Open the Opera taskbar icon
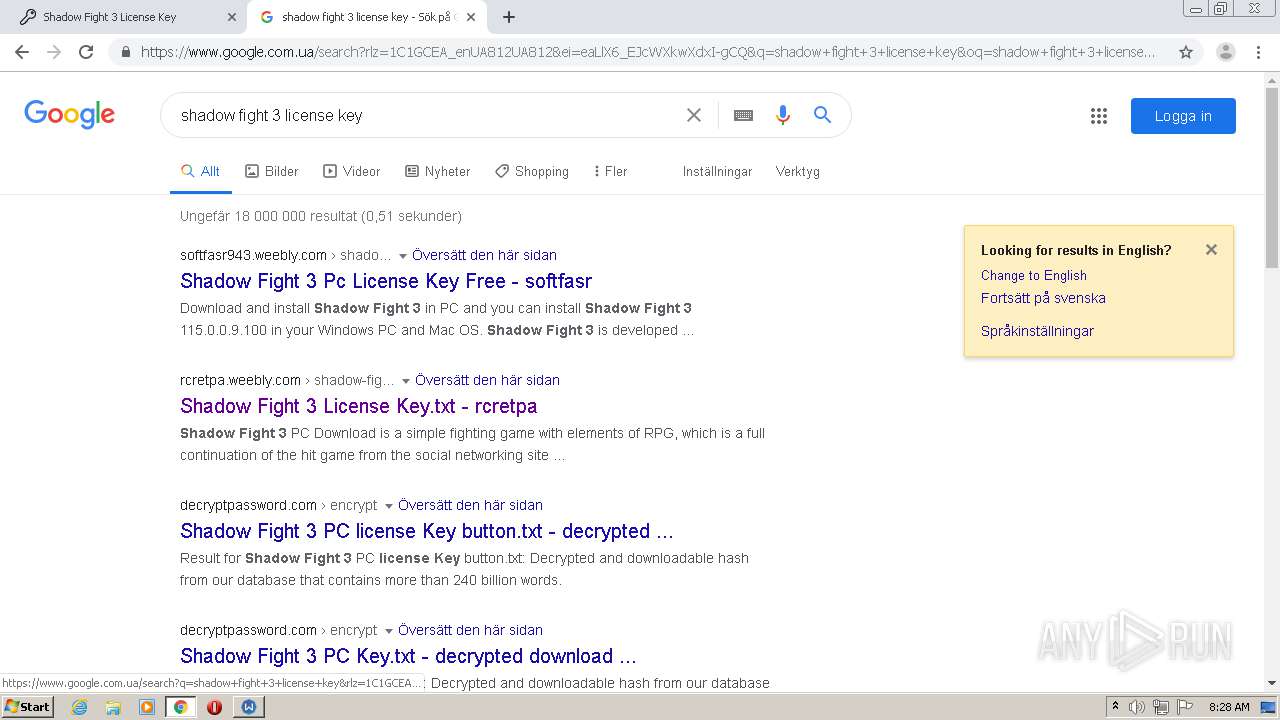The height and width of the screenshot is (720, 1280). coord(214,707)
